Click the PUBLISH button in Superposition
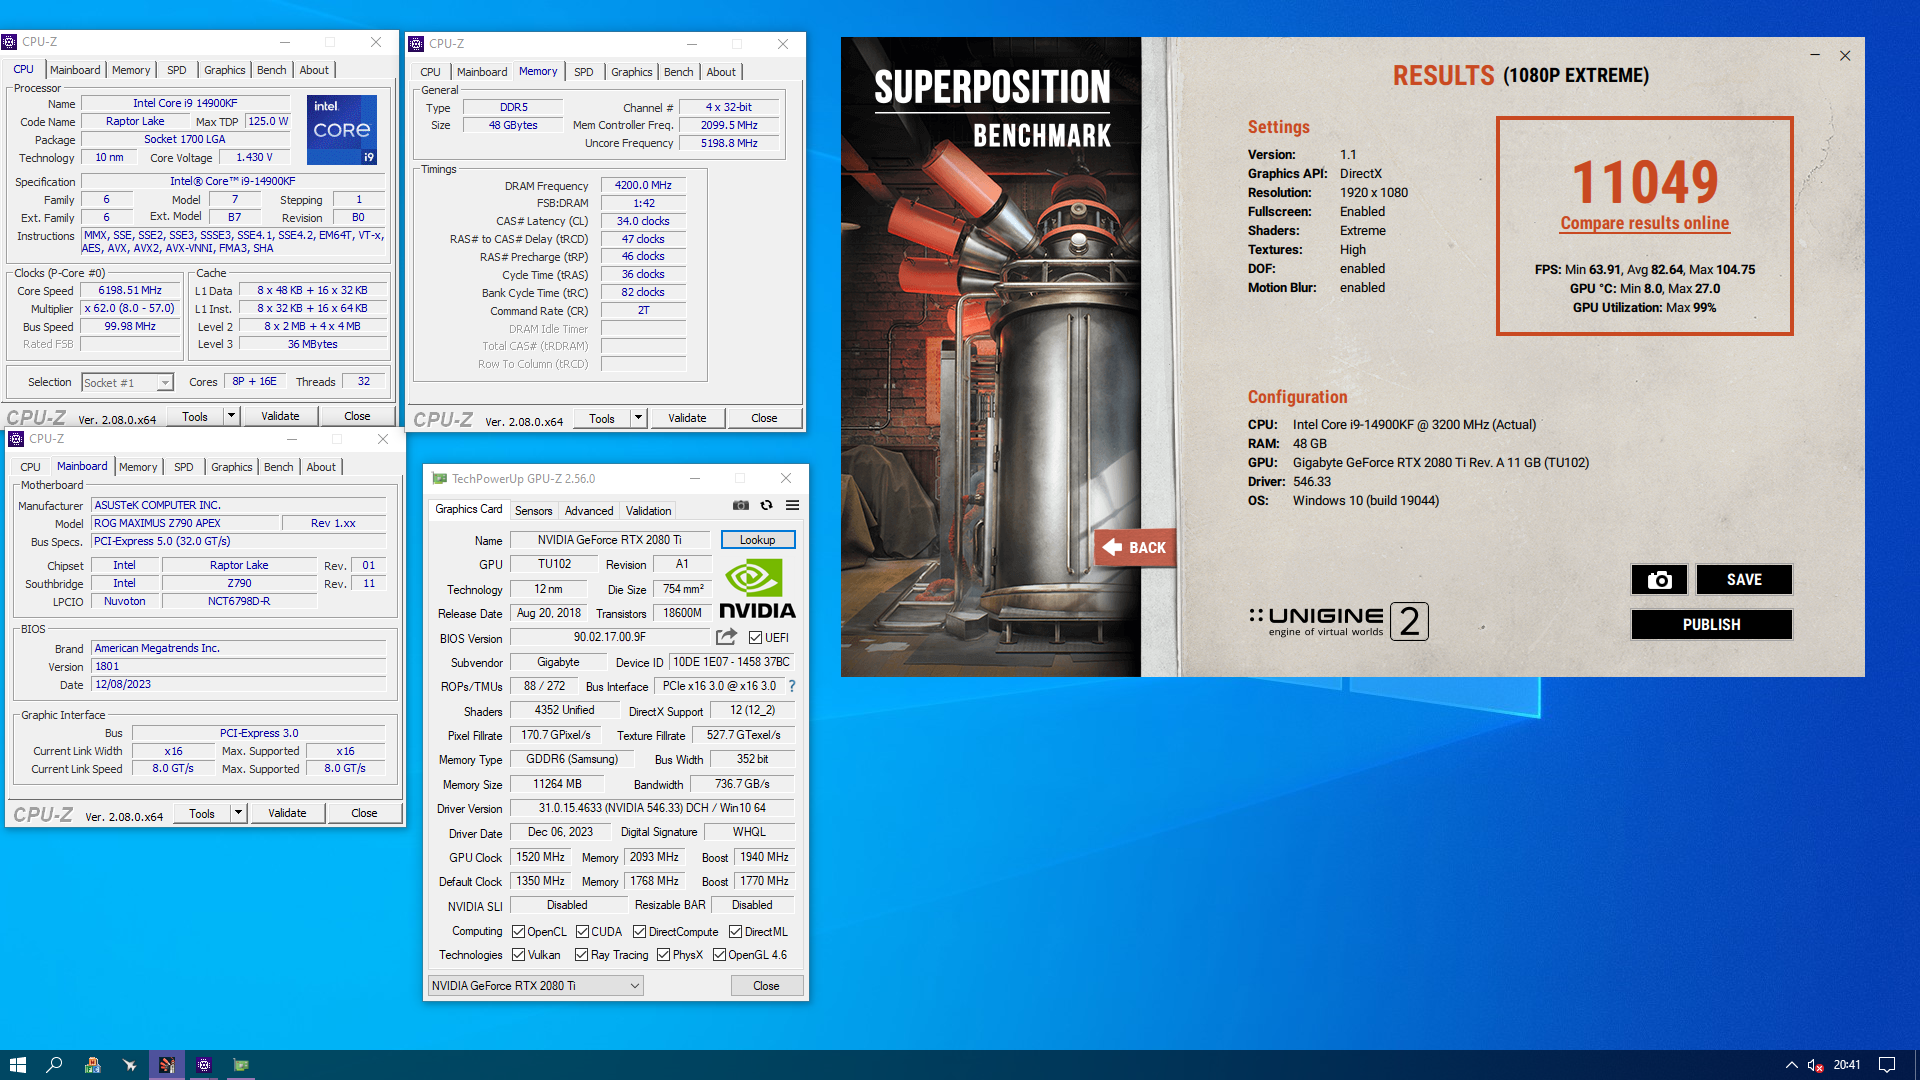1920x1080 pixels. coord(1712,625)
